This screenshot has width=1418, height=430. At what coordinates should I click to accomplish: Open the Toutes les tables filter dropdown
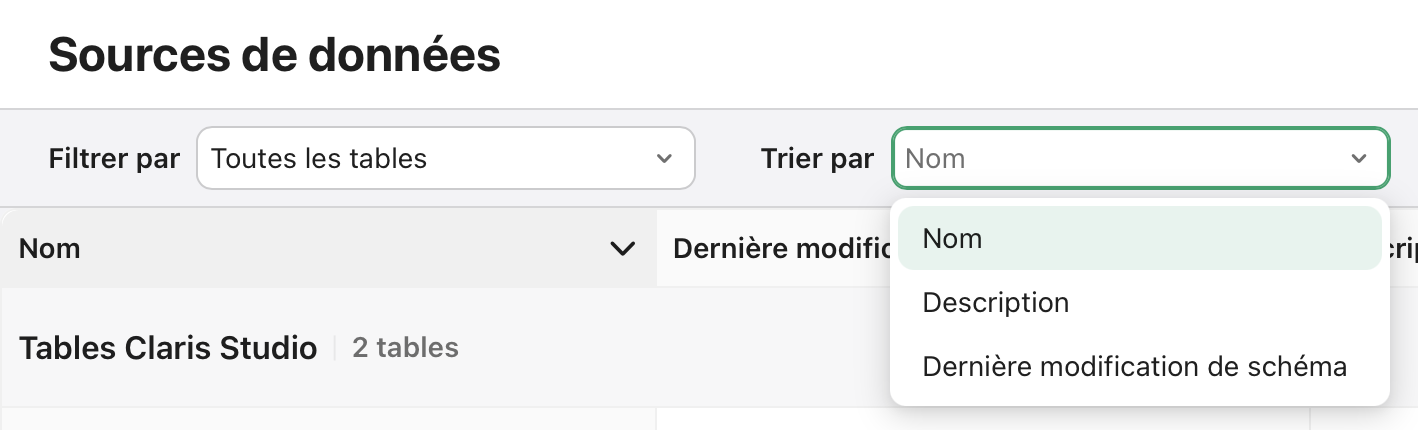click(445, 158)
